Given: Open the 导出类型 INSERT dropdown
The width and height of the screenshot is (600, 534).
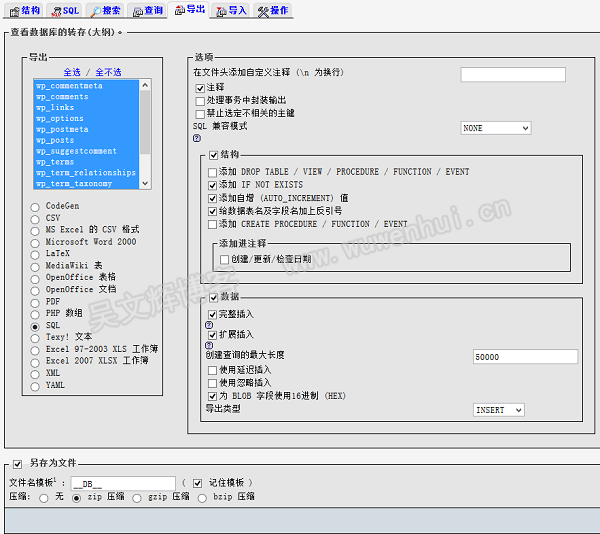Looking at the screenshot, I should 498,410.
